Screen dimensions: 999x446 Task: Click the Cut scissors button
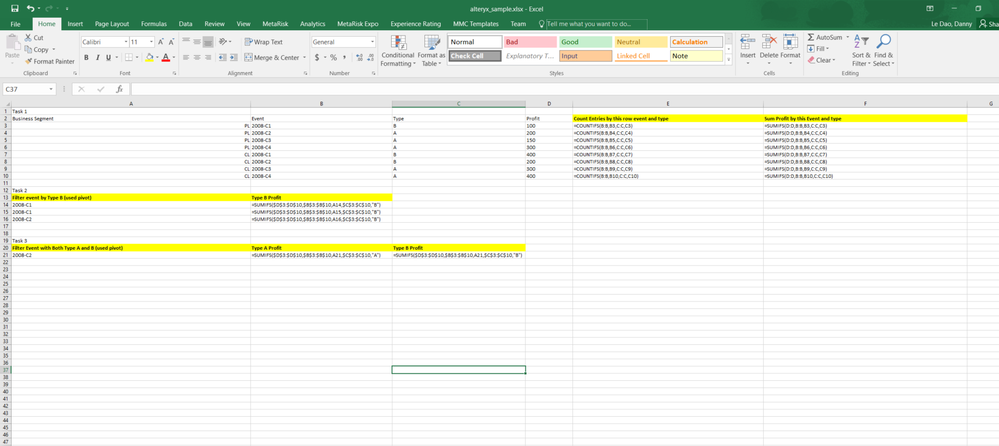34,38
